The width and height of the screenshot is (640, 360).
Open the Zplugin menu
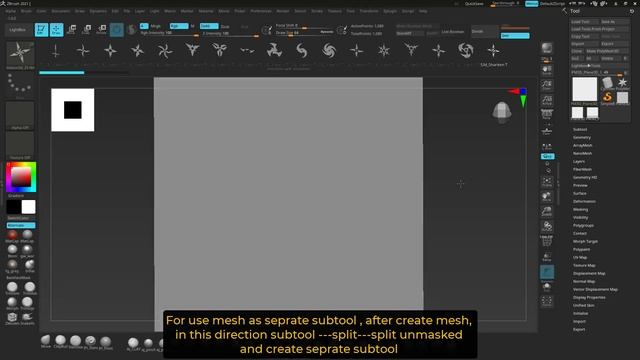click(390, 11)
